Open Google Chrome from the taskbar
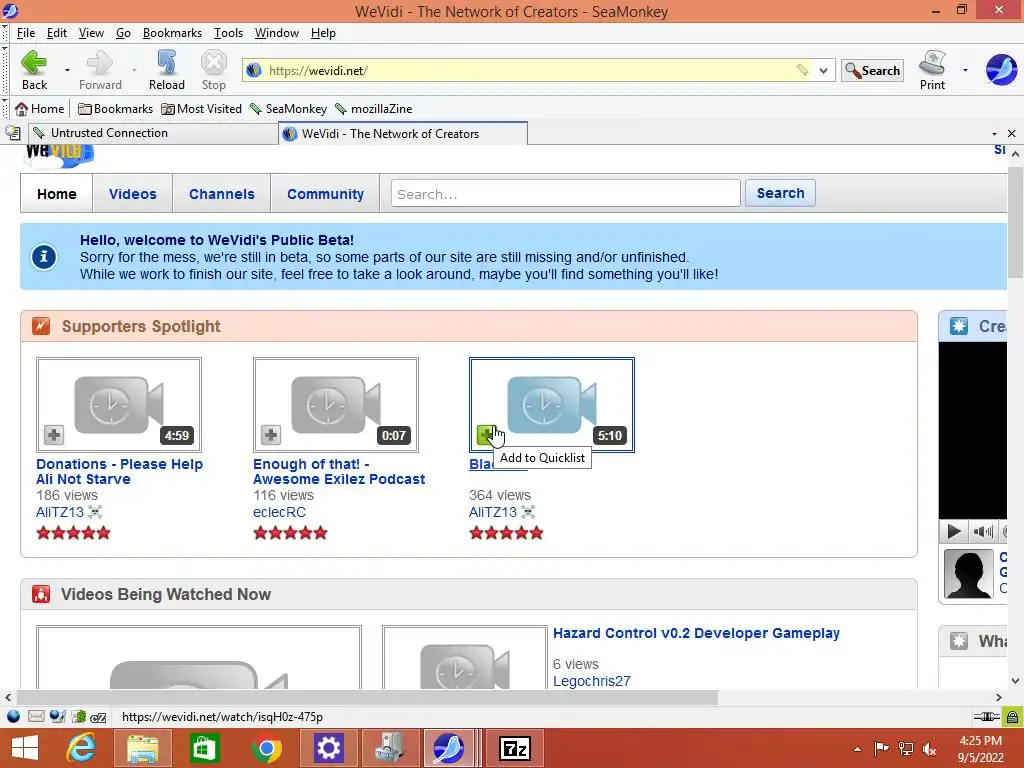1024x768 pixels. click(266, 748)
